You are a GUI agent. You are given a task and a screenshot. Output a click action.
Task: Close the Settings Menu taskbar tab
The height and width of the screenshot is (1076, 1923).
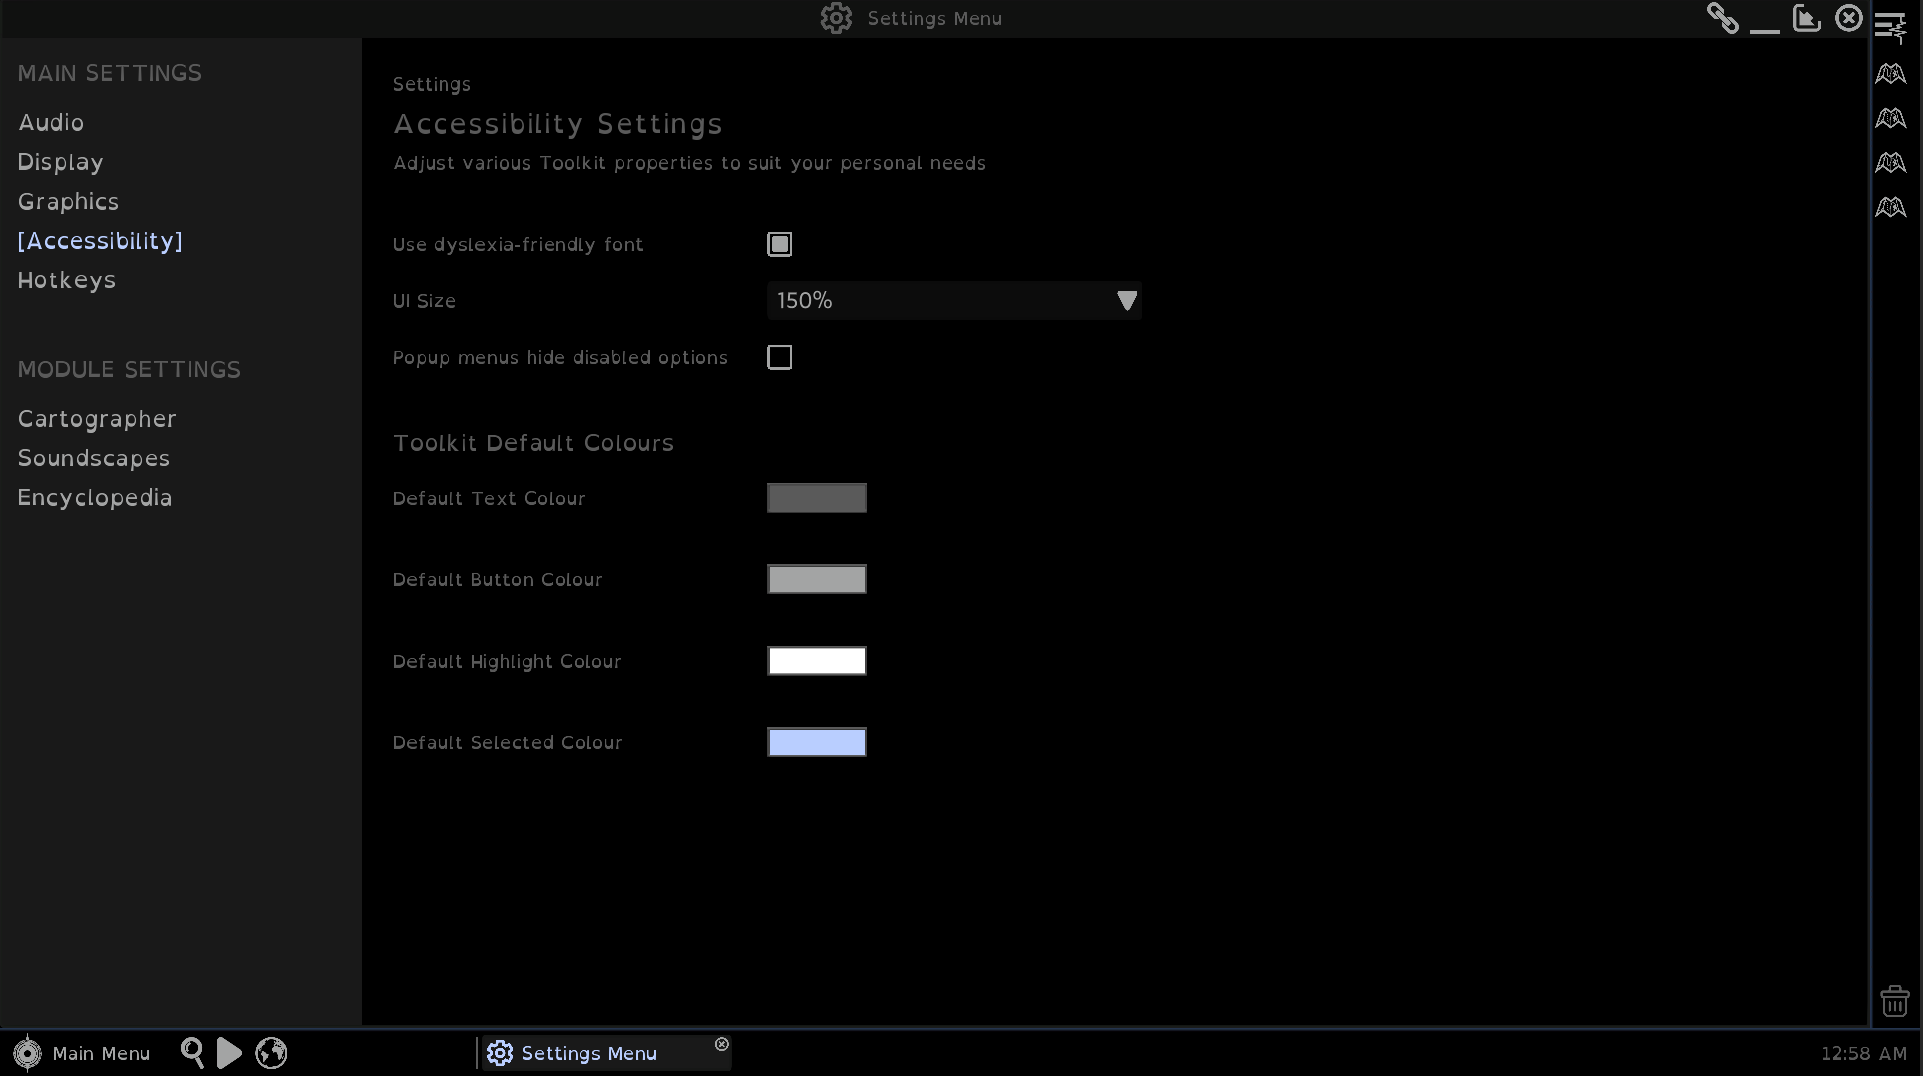pyautogui.click(x=722, y=1044)
